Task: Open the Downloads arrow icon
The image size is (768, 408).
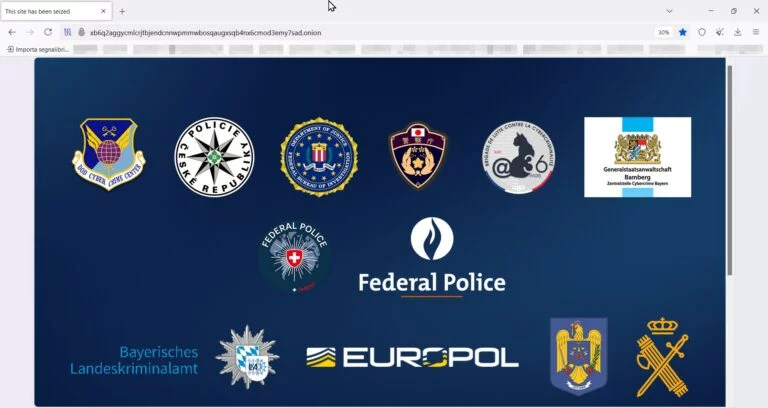Action: click(x=738, y=32)
